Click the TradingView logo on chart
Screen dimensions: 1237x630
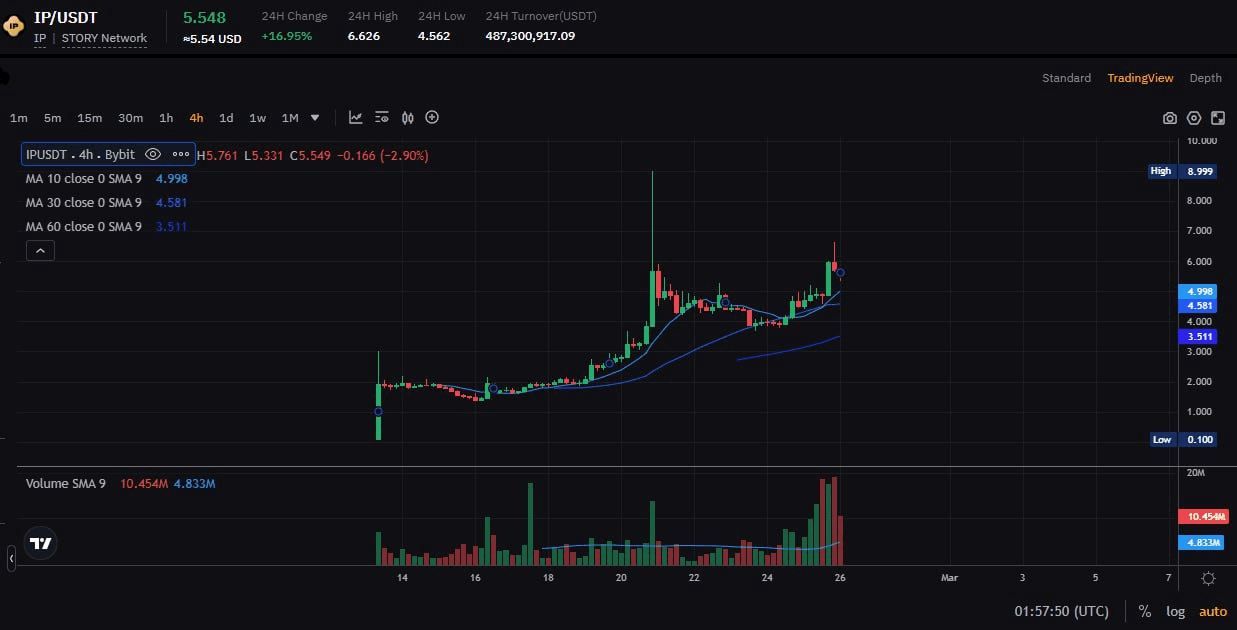point(41,543)
